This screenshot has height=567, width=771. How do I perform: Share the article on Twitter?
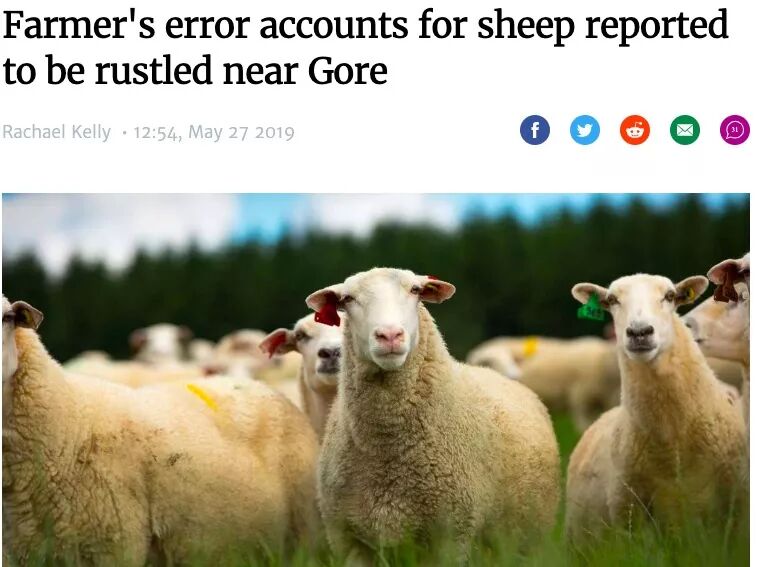(x=585, y=130)
